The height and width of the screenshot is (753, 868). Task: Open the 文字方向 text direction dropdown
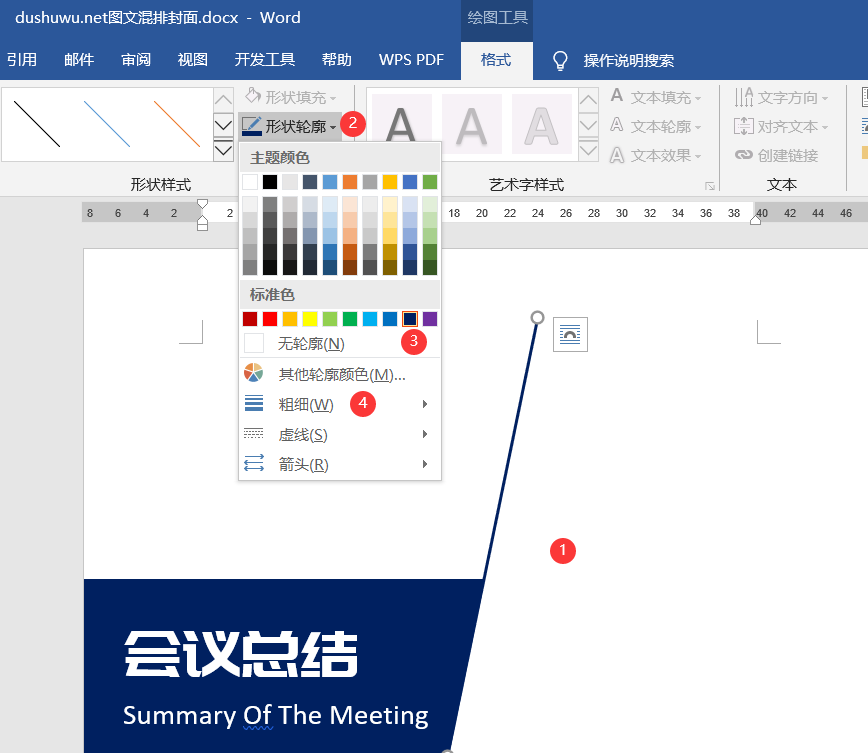[781, 97]
